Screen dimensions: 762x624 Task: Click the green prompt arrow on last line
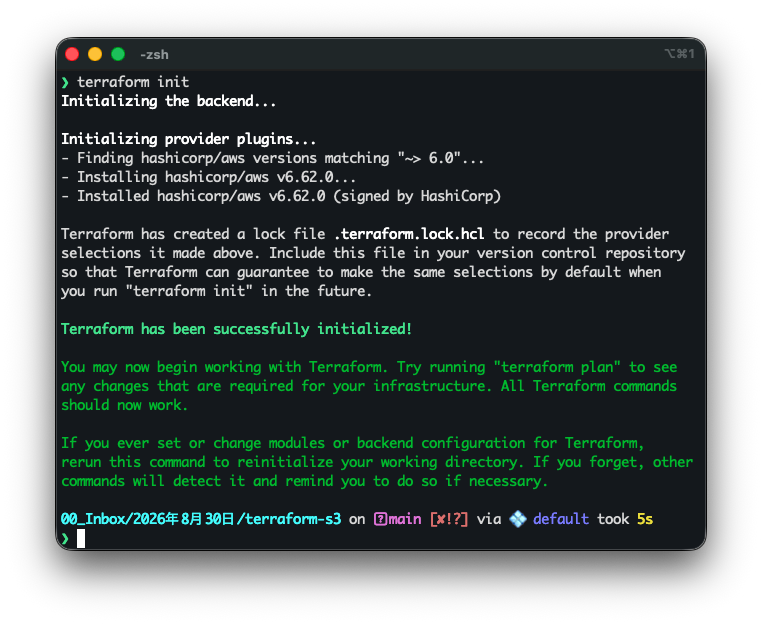point(65,538)
